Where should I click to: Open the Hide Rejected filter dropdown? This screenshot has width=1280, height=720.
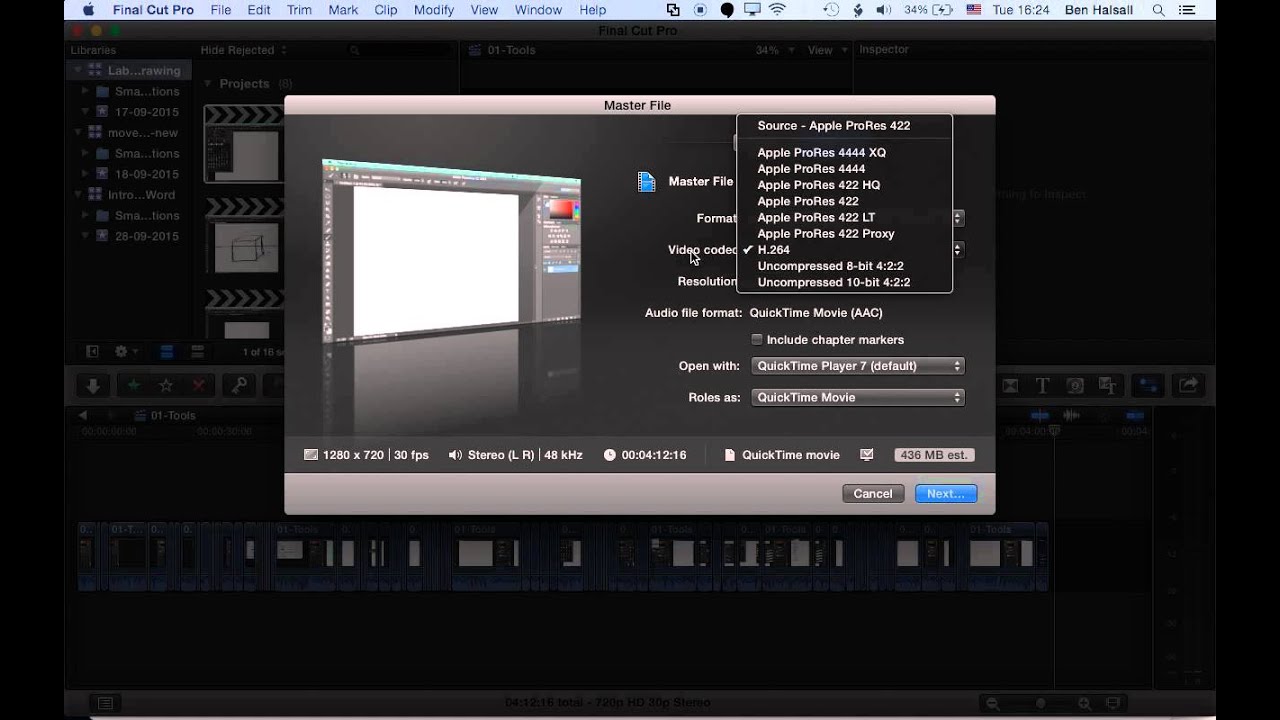coord(243,50)
